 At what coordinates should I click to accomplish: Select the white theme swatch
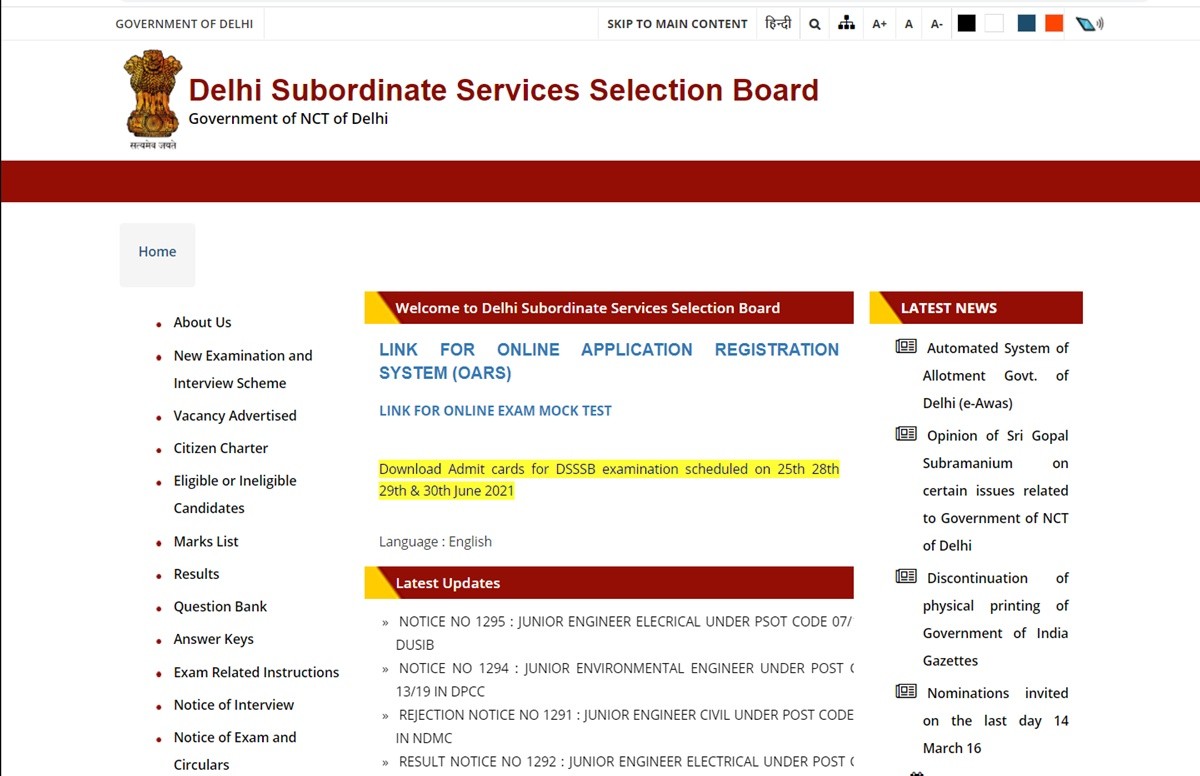pos(994,23)
